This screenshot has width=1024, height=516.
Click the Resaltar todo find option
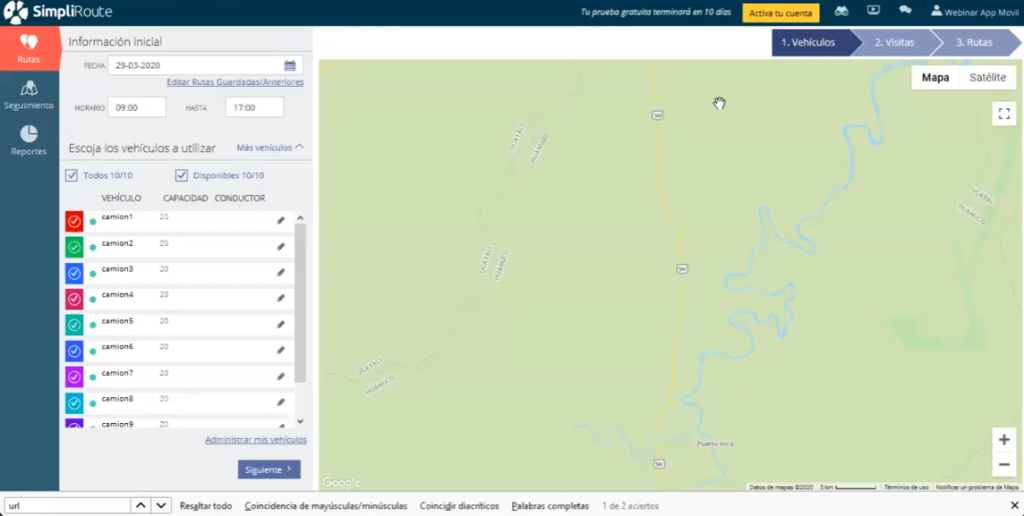pyautogui.click(x=206, y=506)
